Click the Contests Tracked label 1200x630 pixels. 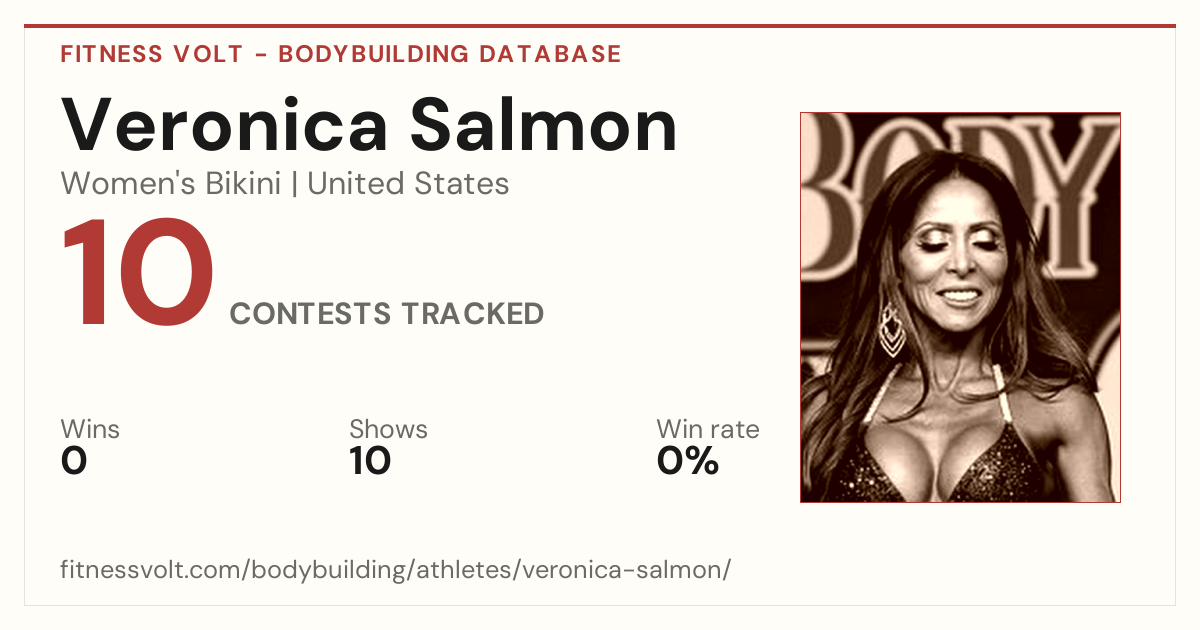(387, 314)
